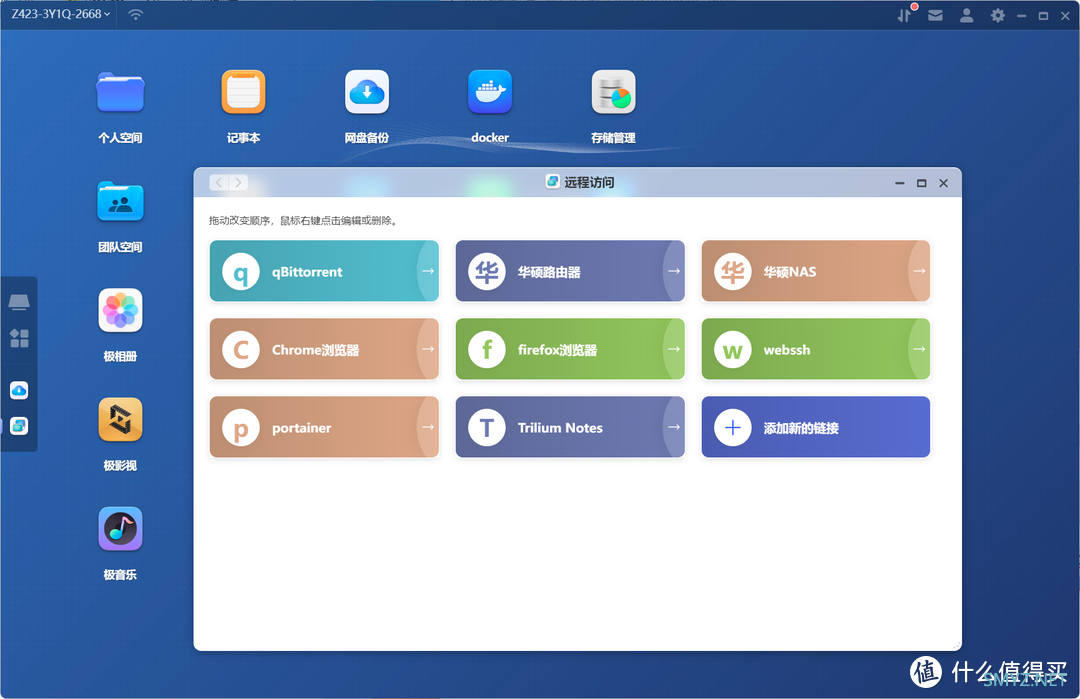Open the 存储管理 storage manager
The height and width of the screenshot is (699, 1080).
(x=613, y=92)
